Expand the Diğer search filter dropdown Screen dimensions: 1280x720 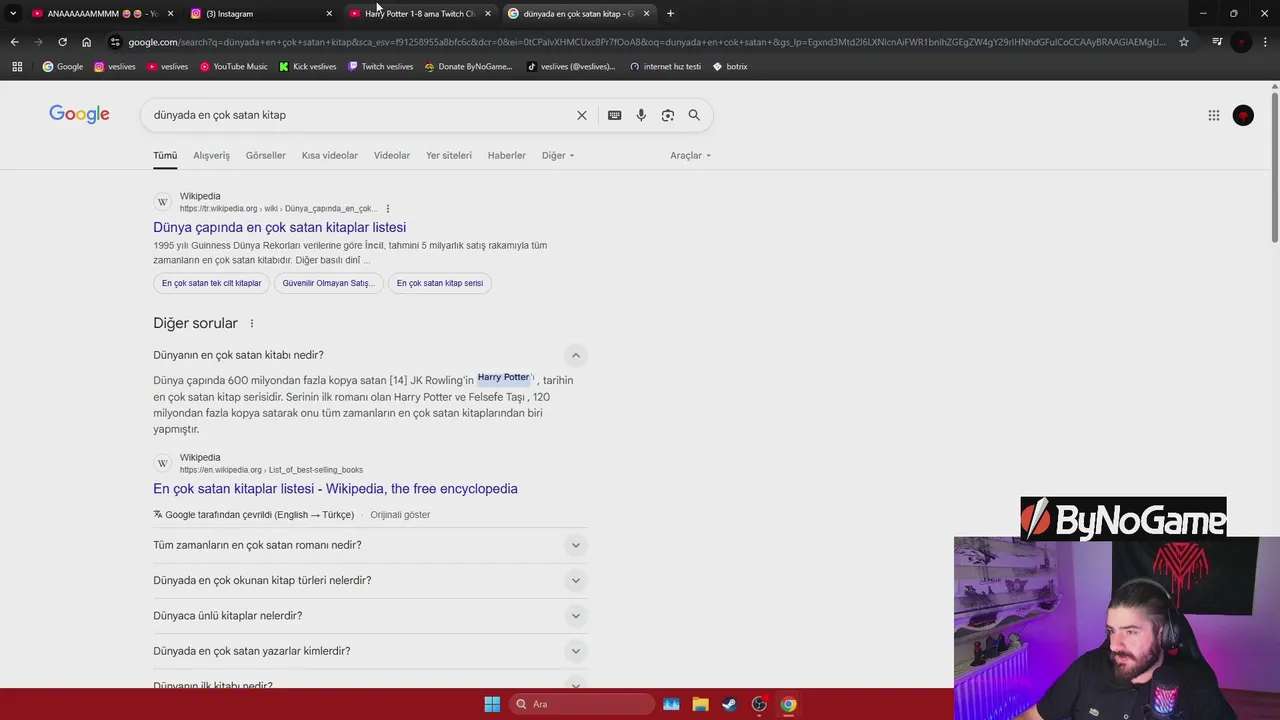click(558, 155)
